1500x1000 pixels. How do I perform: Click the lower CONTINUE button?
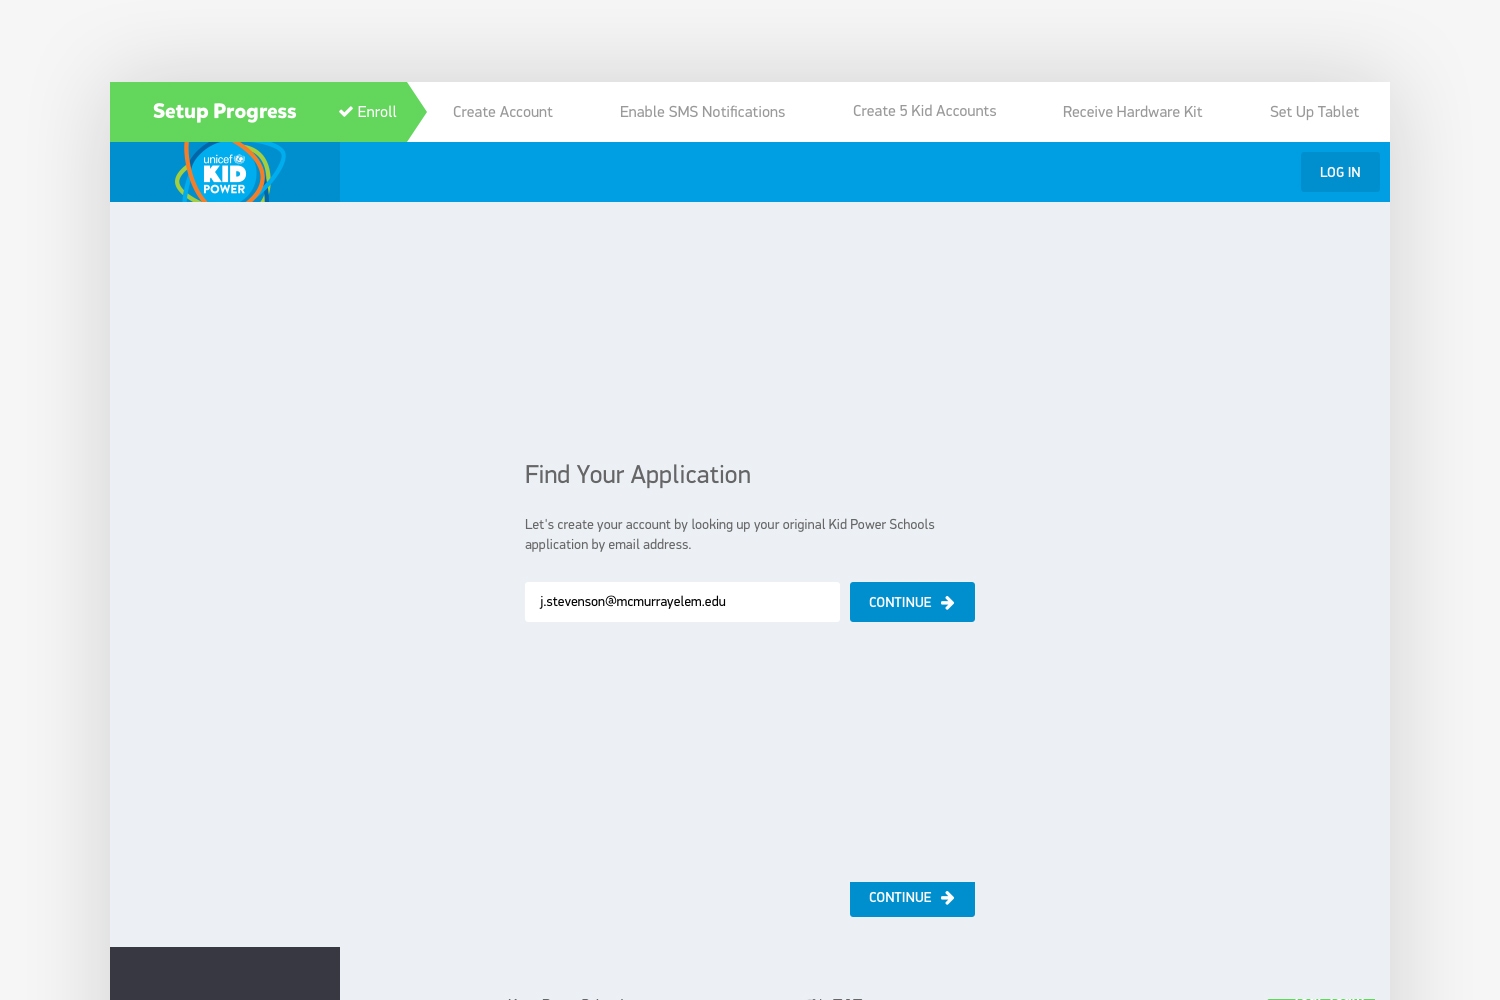[912, 899]
